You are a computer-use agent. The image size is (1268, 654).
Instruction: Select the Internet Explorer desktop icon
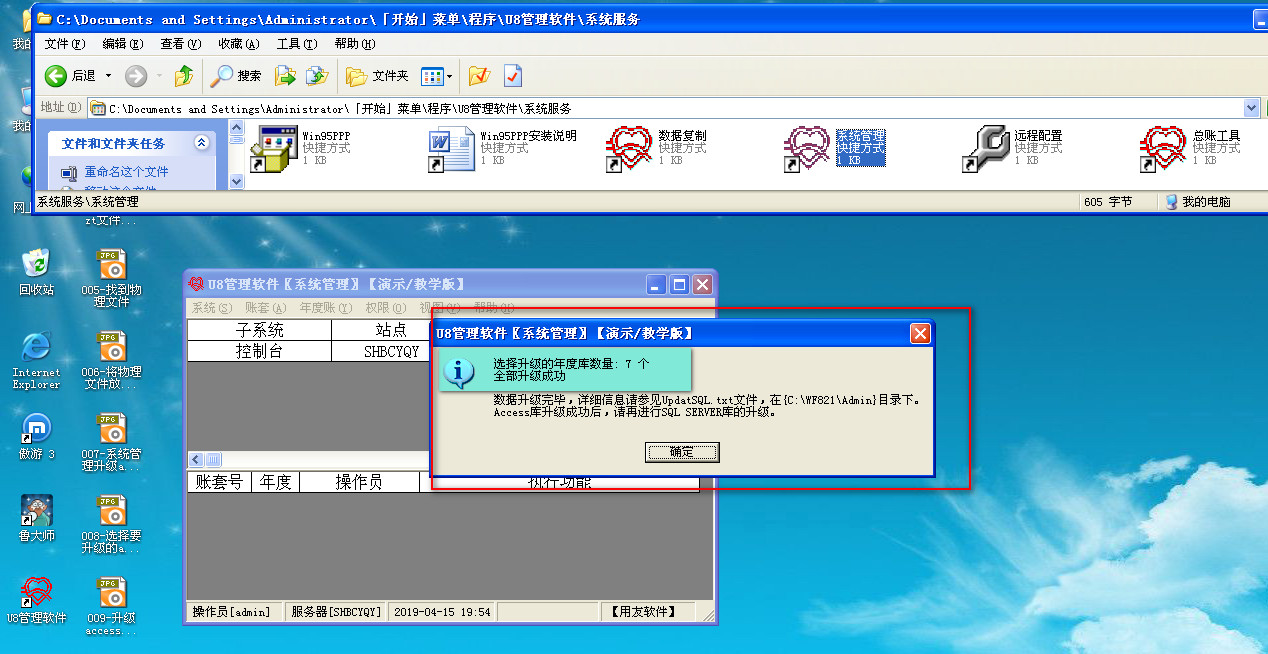point(36,348)
